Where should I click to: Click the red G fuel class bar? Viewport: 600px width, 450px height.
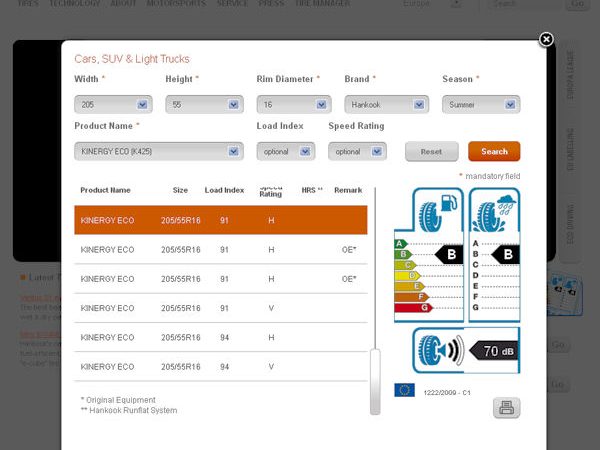pyautogui.click(x=413, y=308)
